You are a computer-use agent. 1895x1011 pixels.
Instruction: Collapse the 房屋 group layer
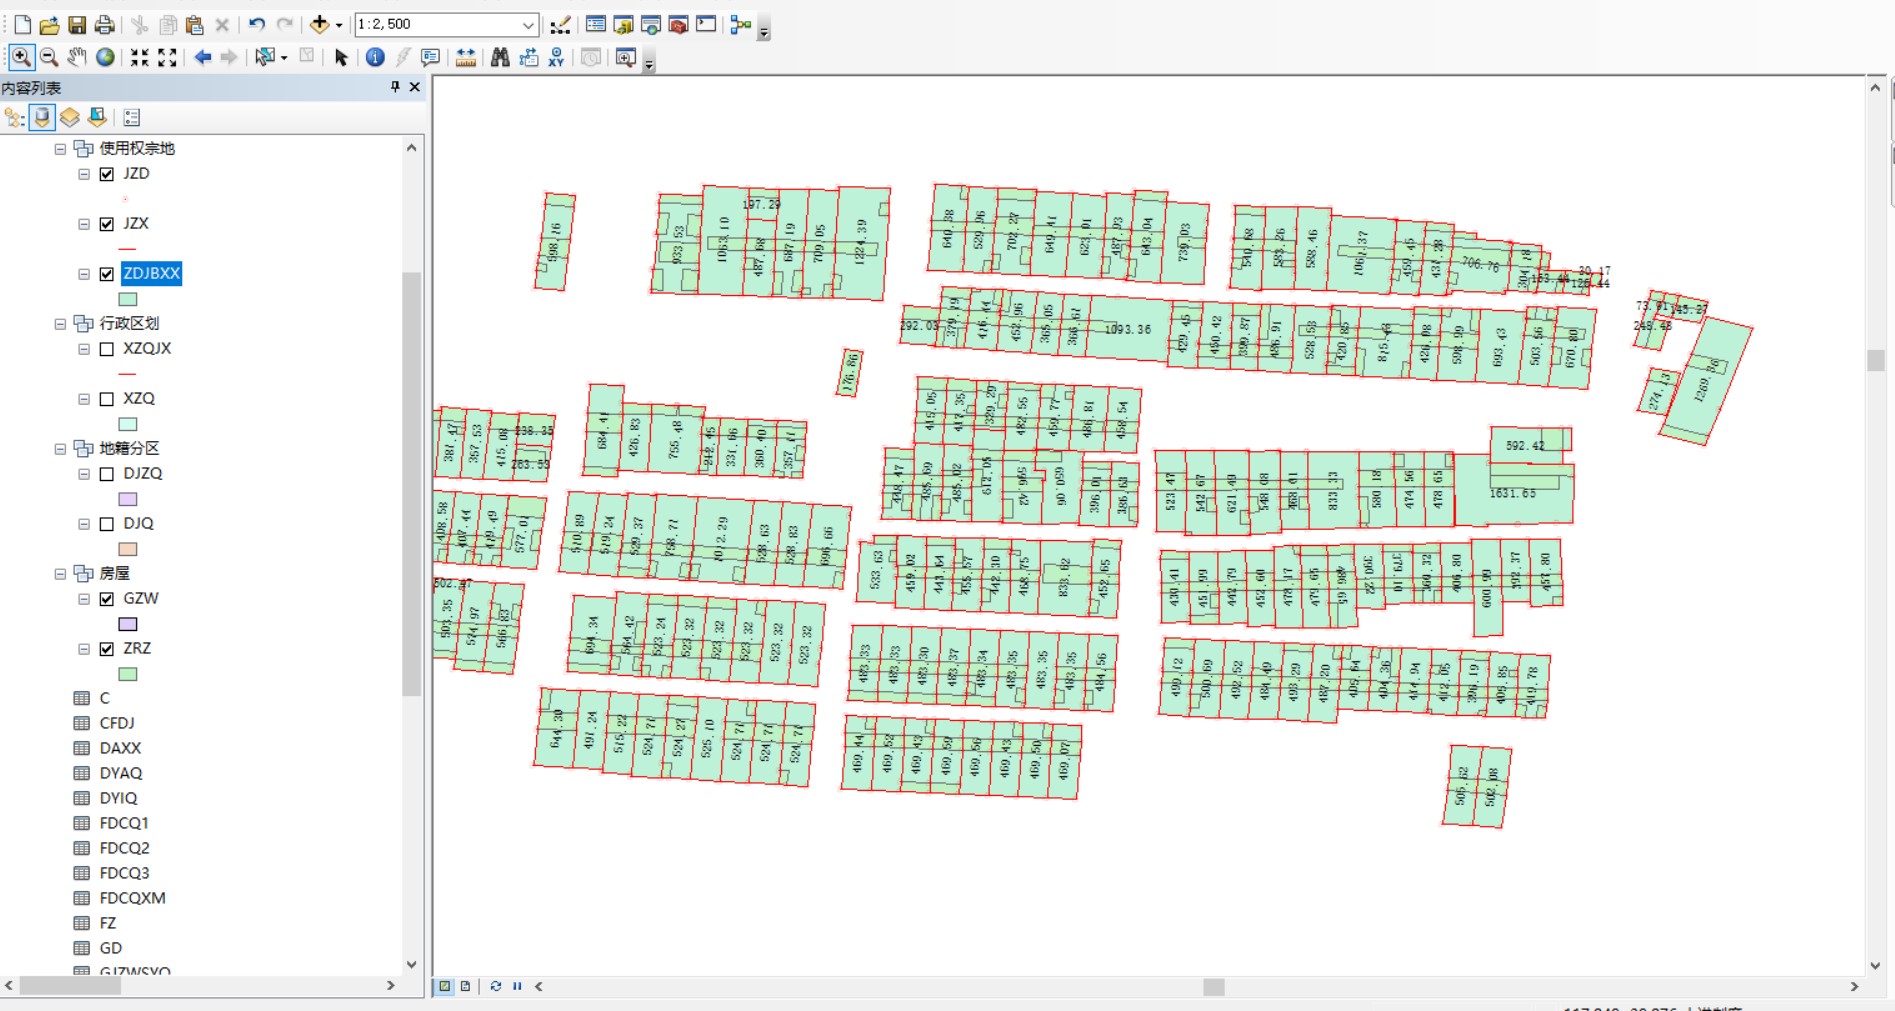(60, 574)
